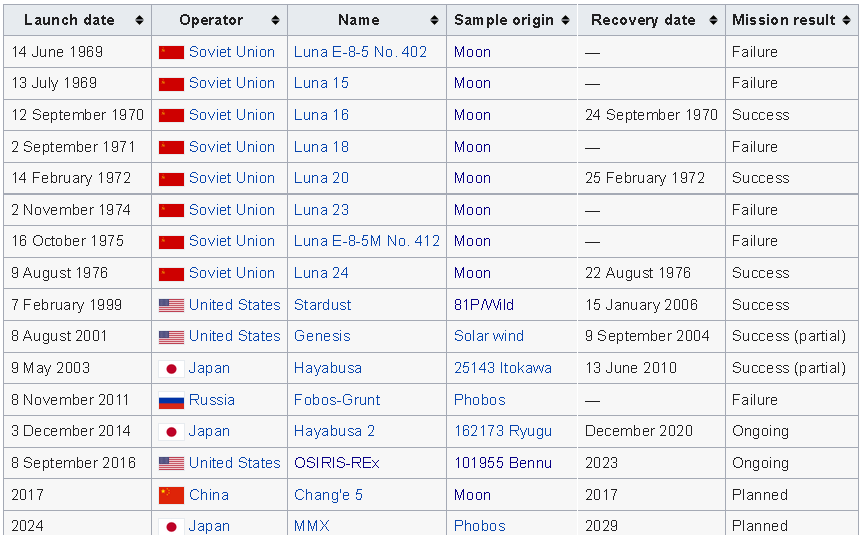Click flag icon in Luna 18 row
Image resolution: width=864 pixels, height=541 pixels.
[171, 148]
